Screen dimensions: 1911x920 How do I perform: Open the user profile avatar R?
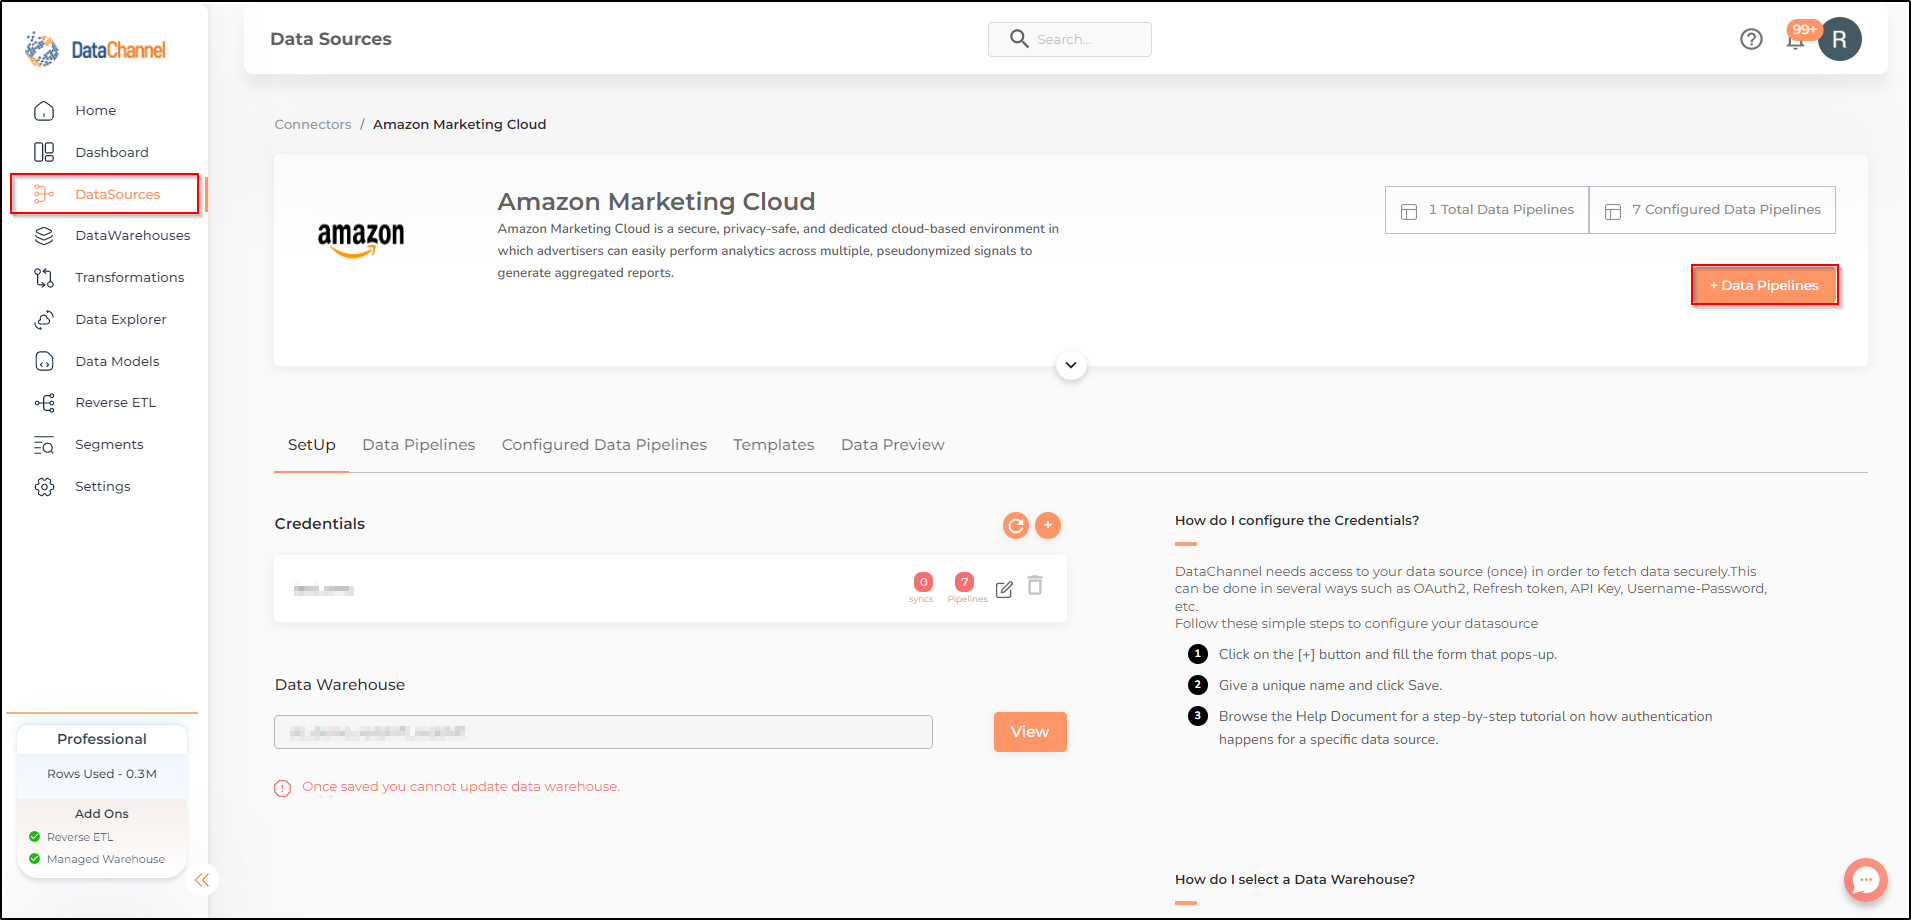1840,39
